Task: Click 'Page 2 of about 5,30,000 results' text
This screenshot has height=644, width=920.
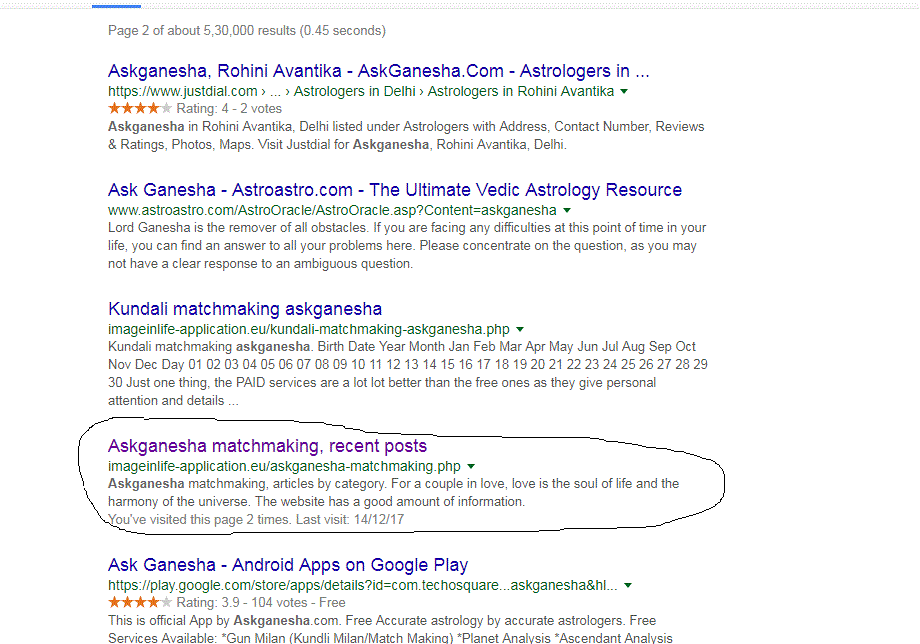Action: point(247,30)
